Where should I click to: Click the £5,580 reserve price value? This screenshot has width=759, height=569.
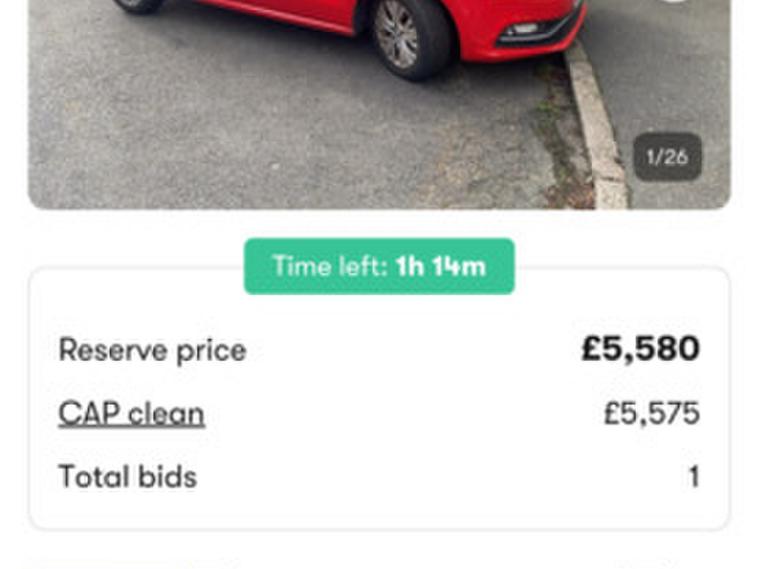(x=640, y=349)
